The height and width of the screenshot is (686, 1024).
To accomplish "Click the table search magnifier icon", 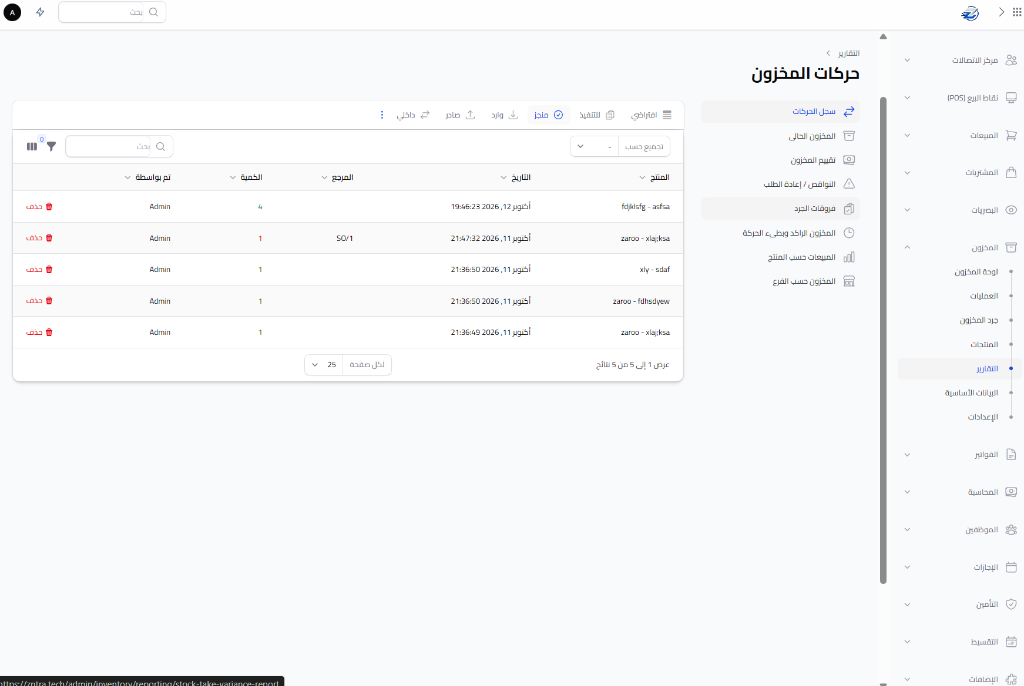I will click(x=161, y=146).
